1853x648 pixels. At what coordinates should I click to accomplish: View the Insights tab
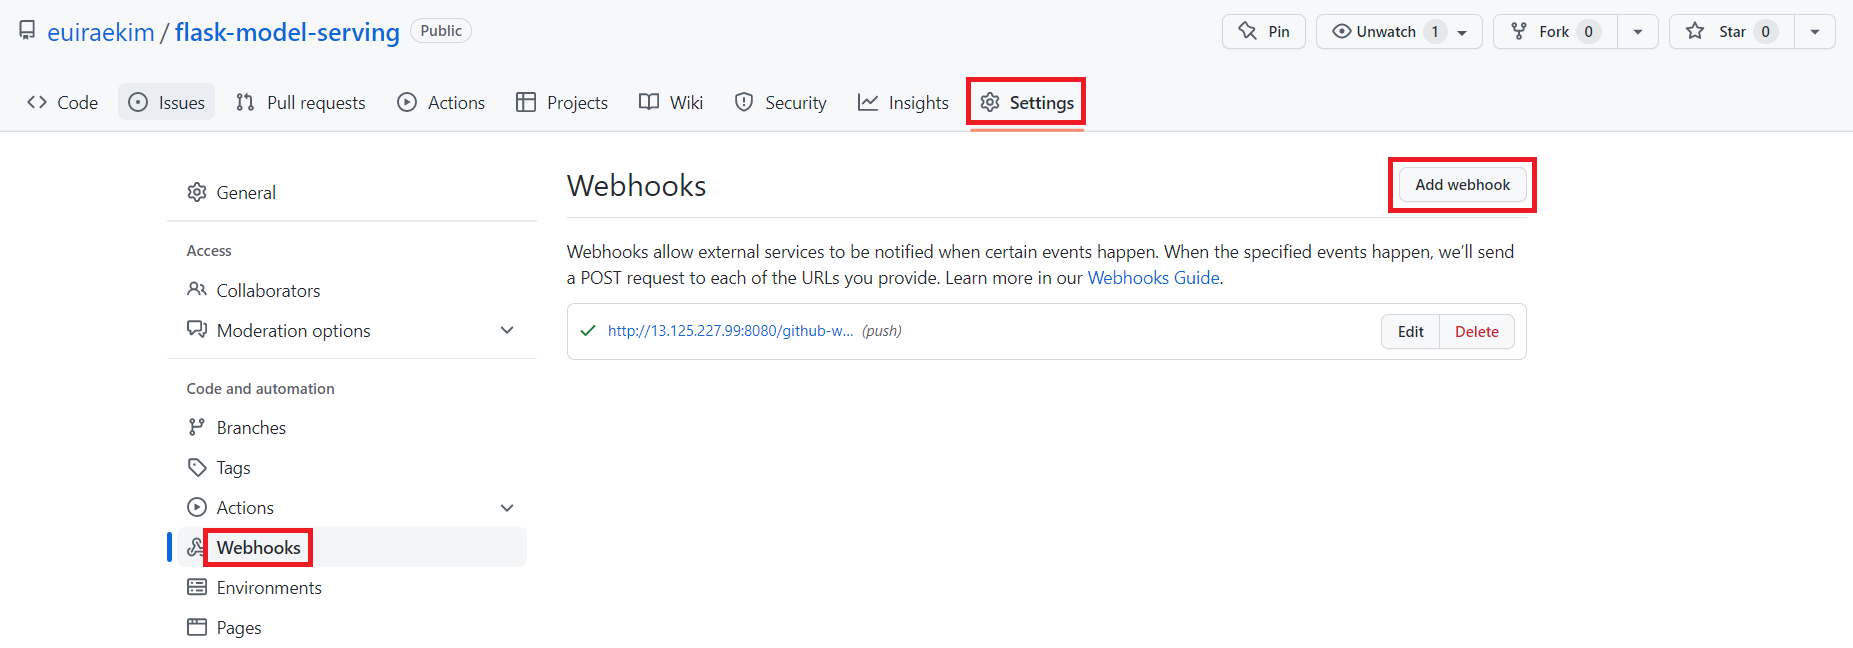(x=903, y=102)
